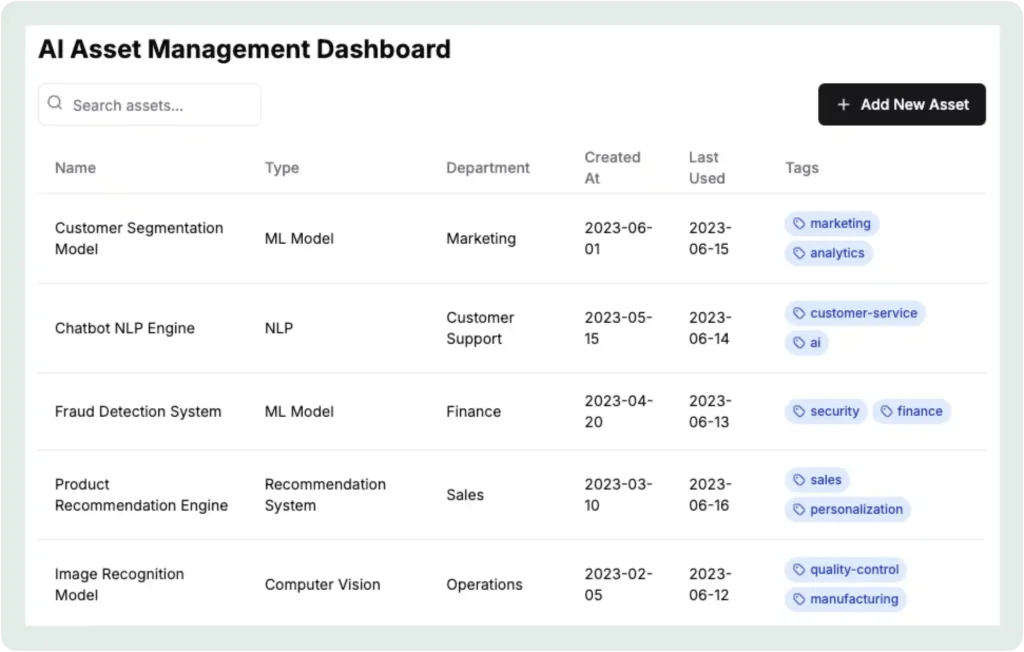The image size is (1024, 652).
Task: Click the tag icon on customer-service tag
Action: pos(799,313)
